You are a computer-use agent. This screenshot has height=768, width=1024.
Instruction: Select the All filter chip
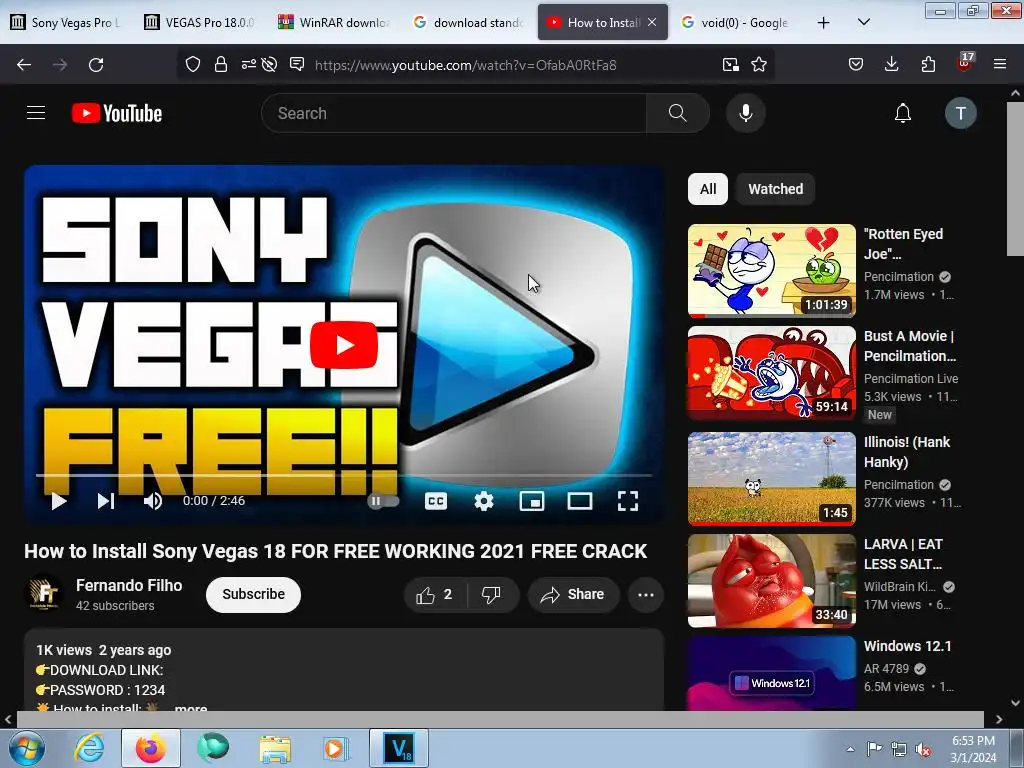coord(708,189)
